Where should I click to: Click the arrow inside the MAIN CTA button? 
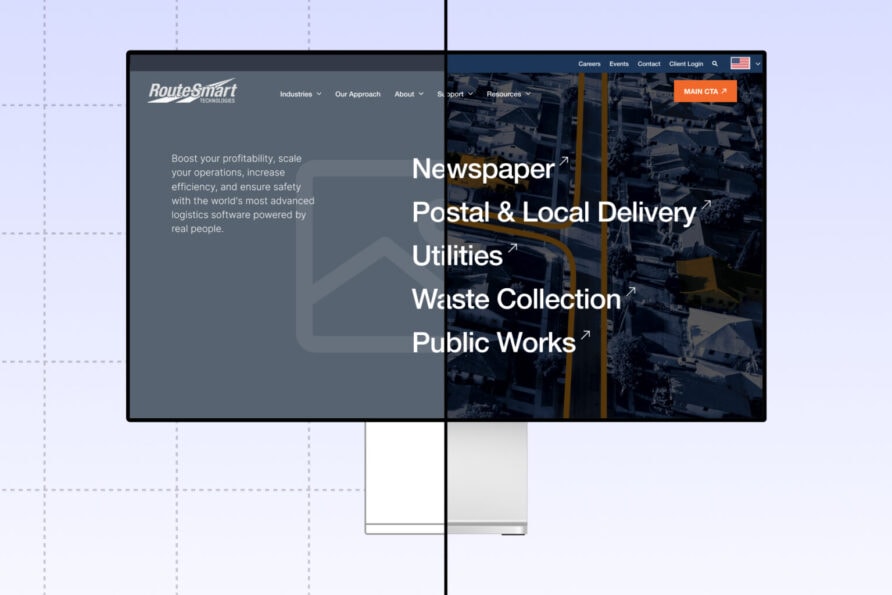tap(724, 91)
